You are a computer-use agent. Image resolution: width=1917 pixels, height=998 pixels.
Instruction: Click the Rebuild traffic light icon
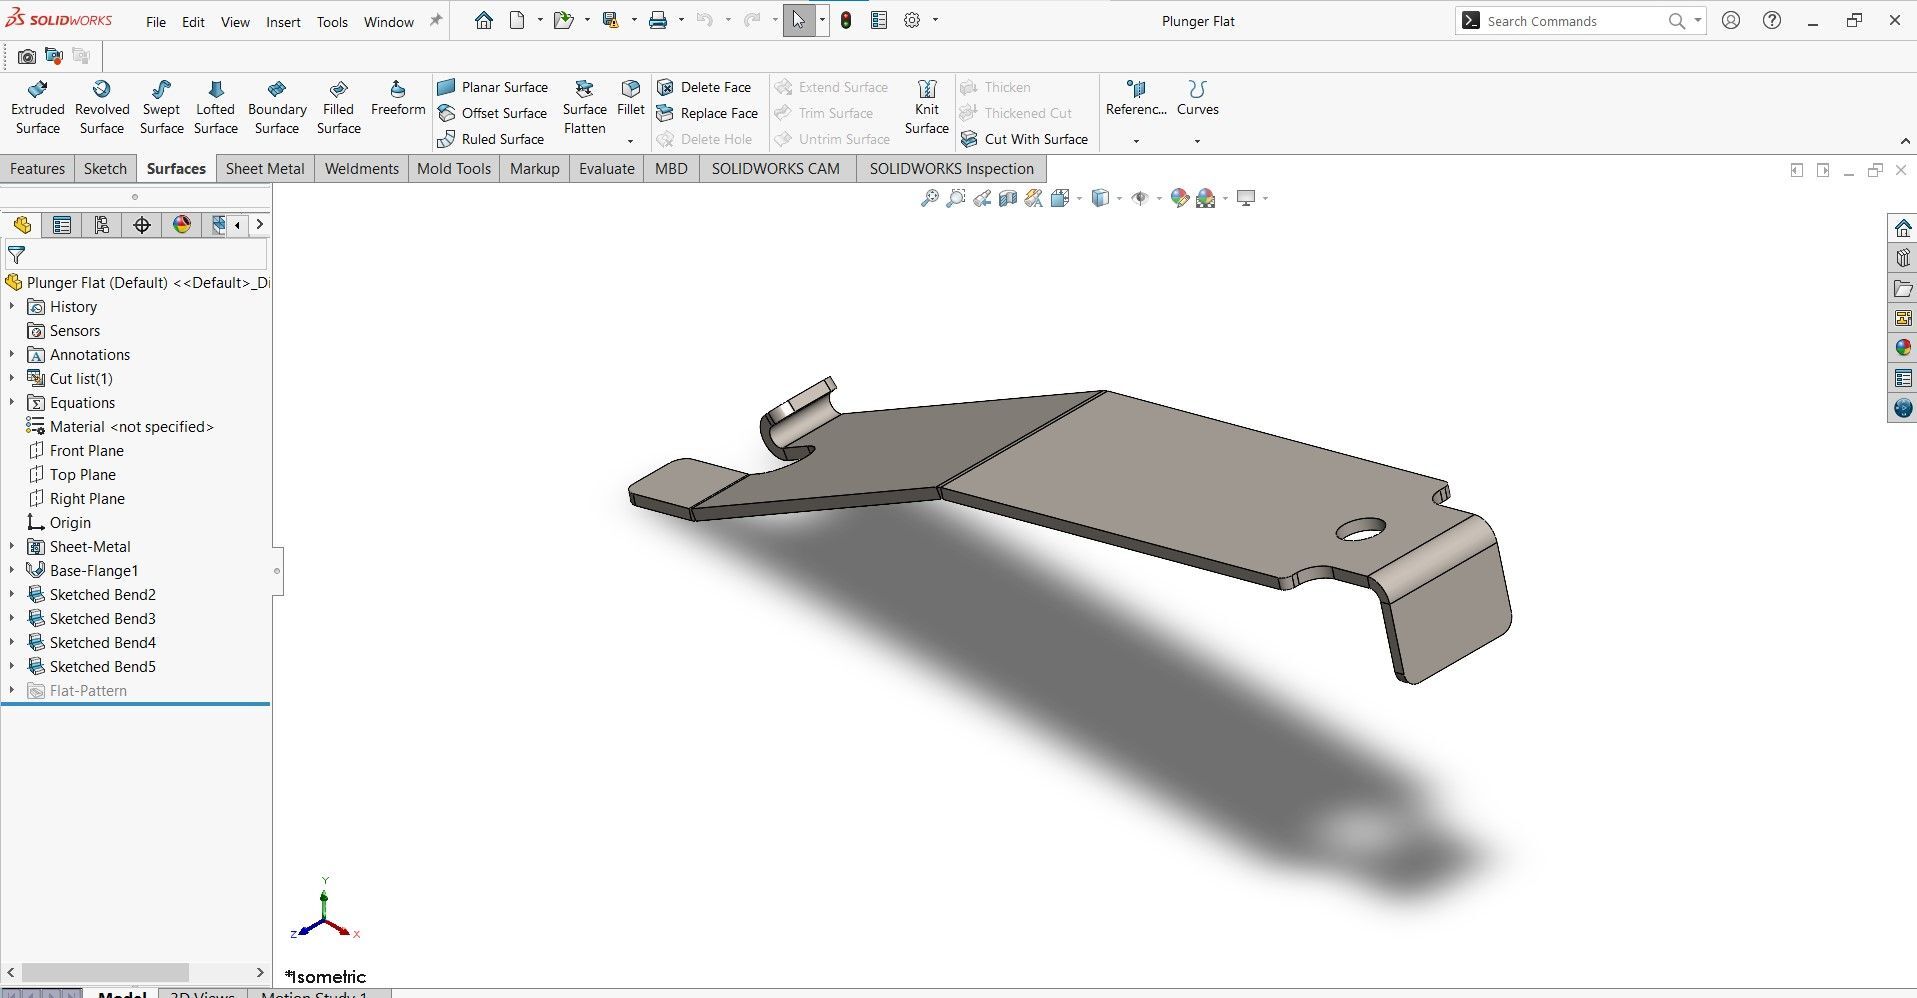(846, 20)
